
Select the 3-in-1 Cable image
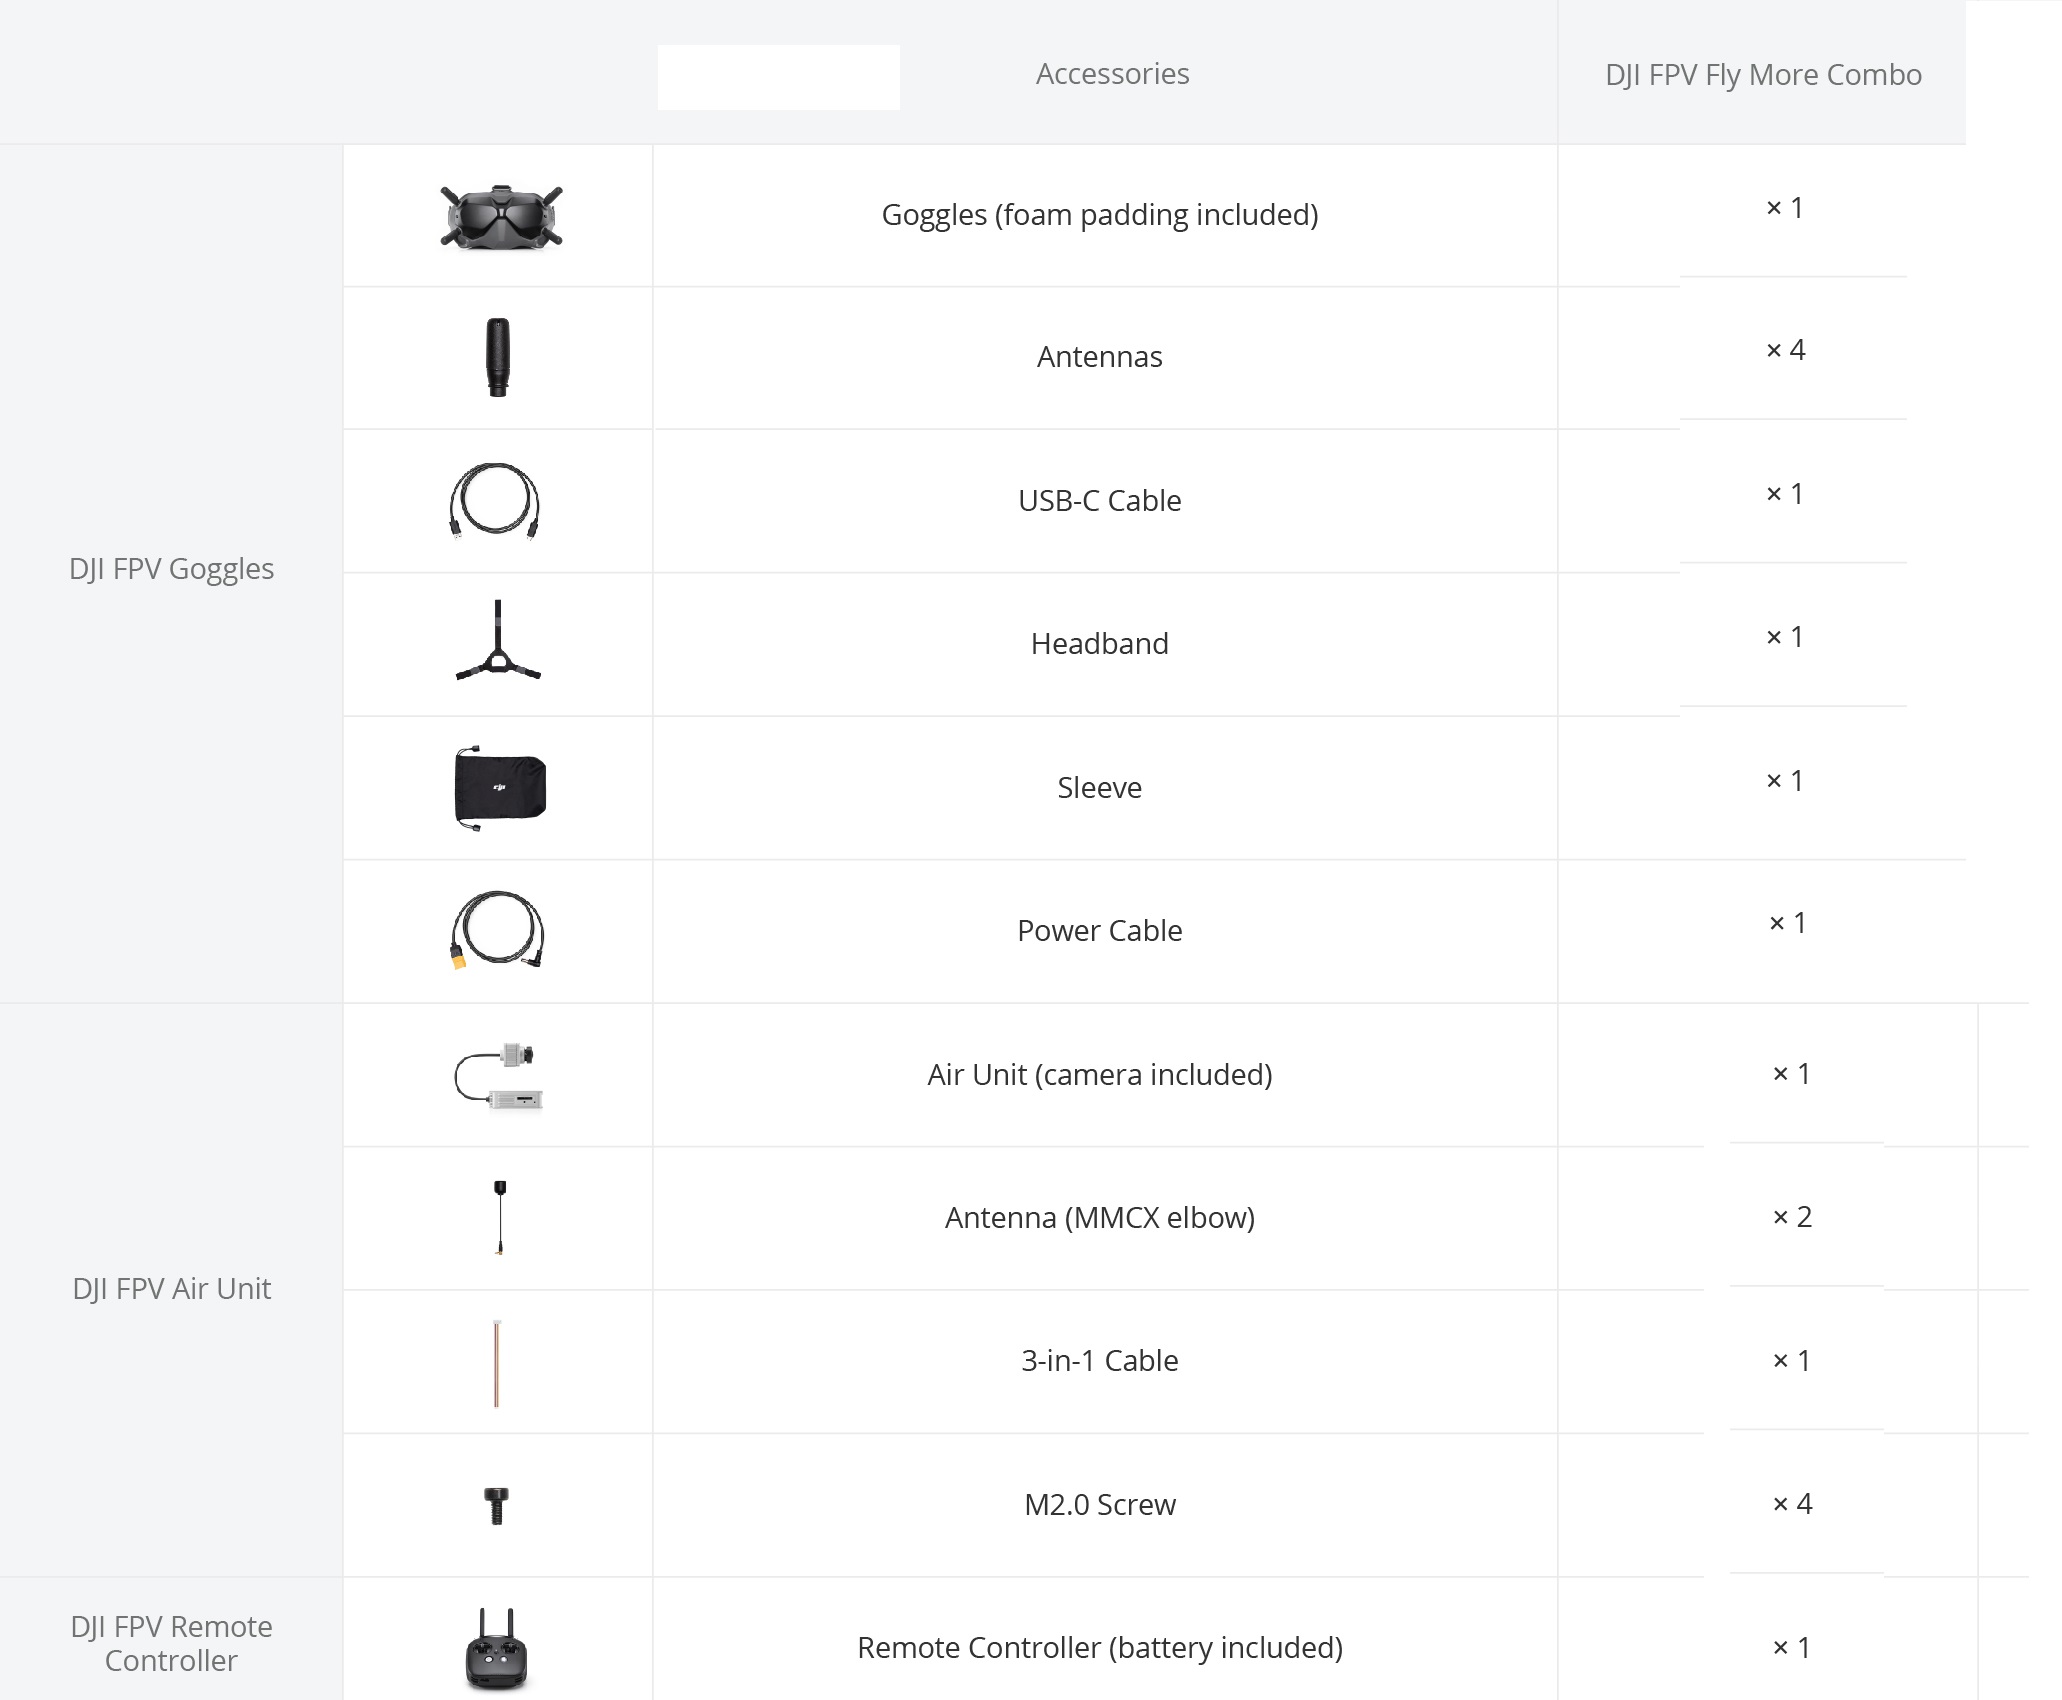pos(497,1363)
